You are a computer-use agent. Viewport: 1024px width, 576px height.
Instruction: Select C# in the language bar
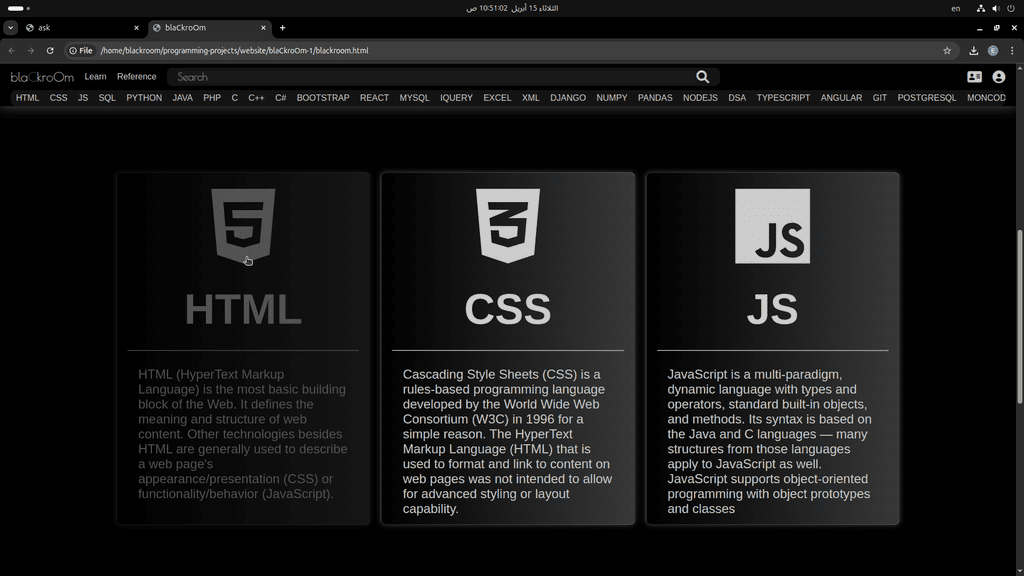pyautogui.click(x=281, y=98)
